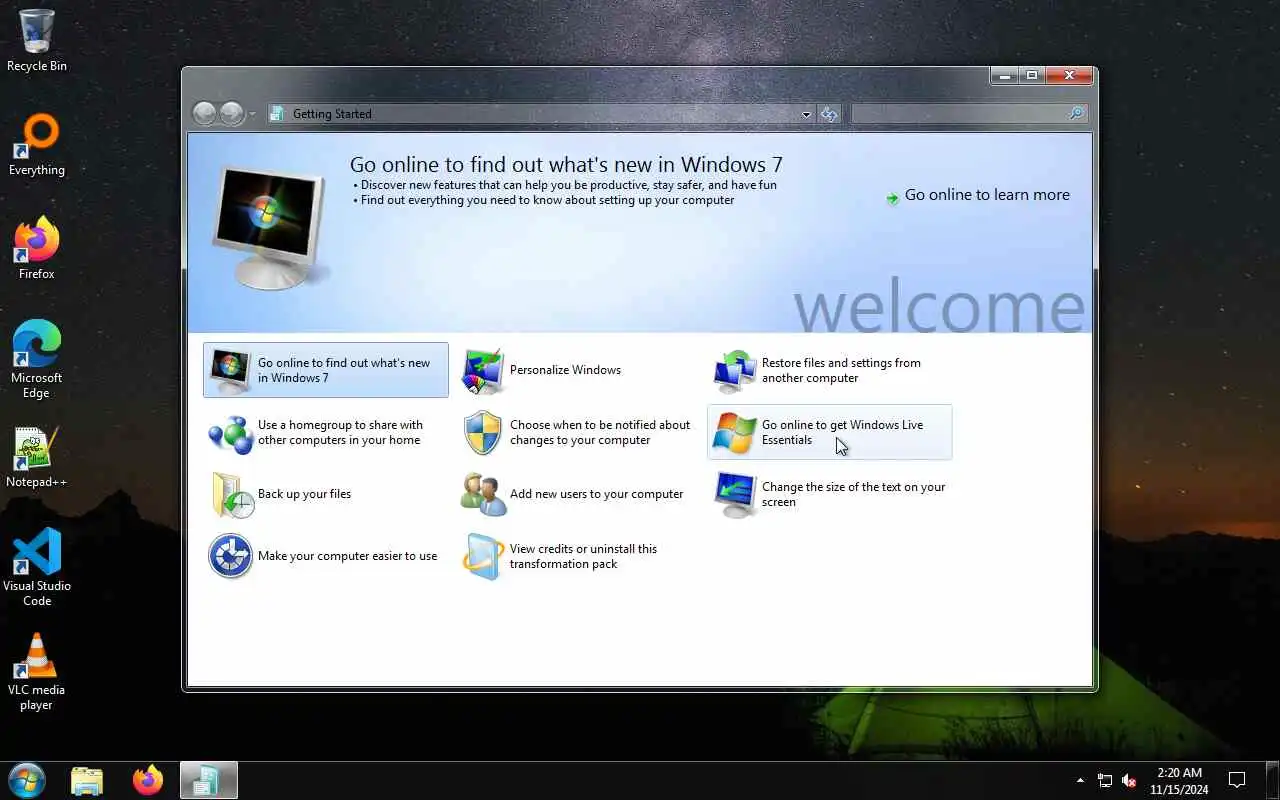Click the muted volume tray icon
The image size is (1280, 800).
point(1129,780)
